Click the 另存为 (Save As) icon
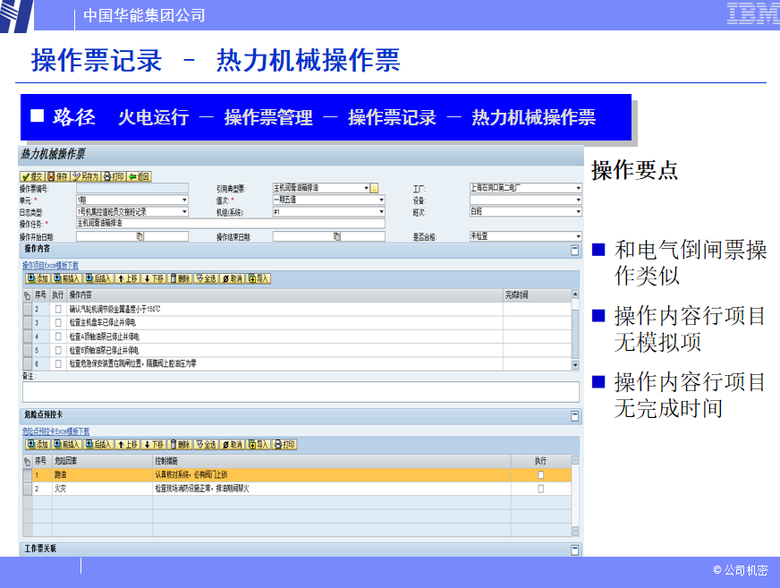Viewport: 780px width, 588px height. pyautogui.click(x=85, y=176)
